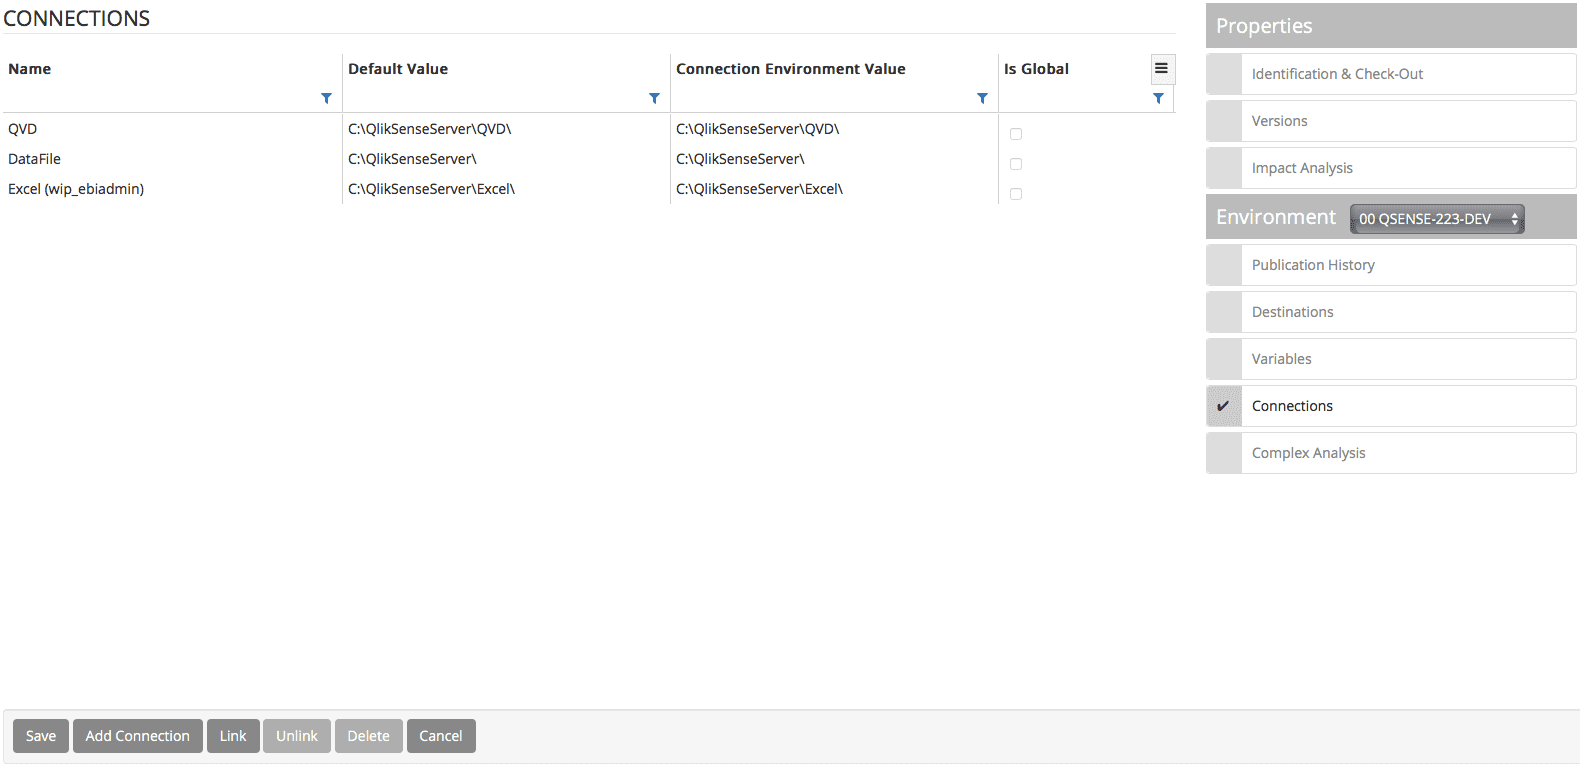
Task: Show the Variables section
Action: tap(1281, 359)
